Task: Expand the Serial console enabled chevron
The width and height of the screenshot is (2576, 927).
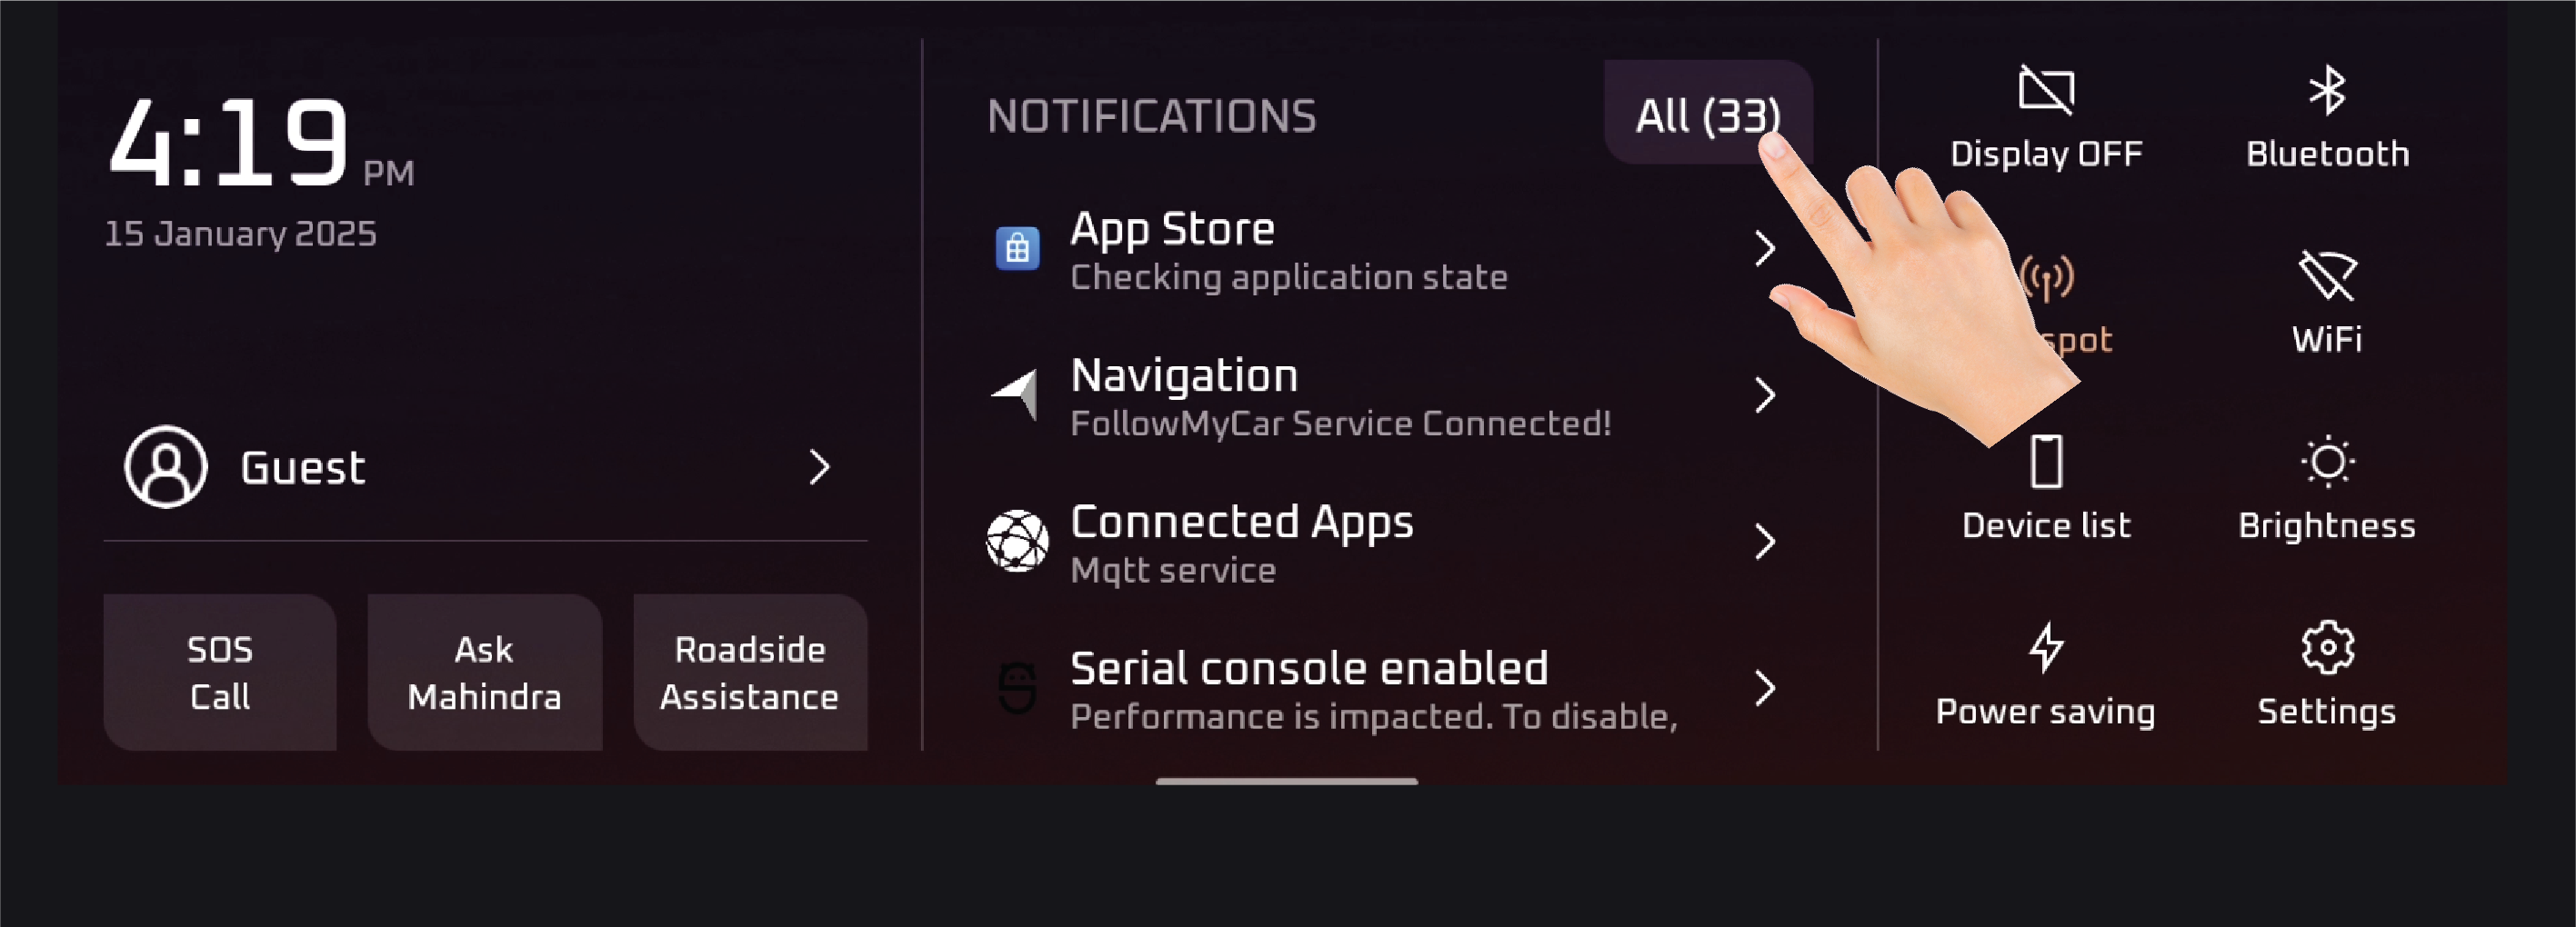Action: (x=1765, y=688)
